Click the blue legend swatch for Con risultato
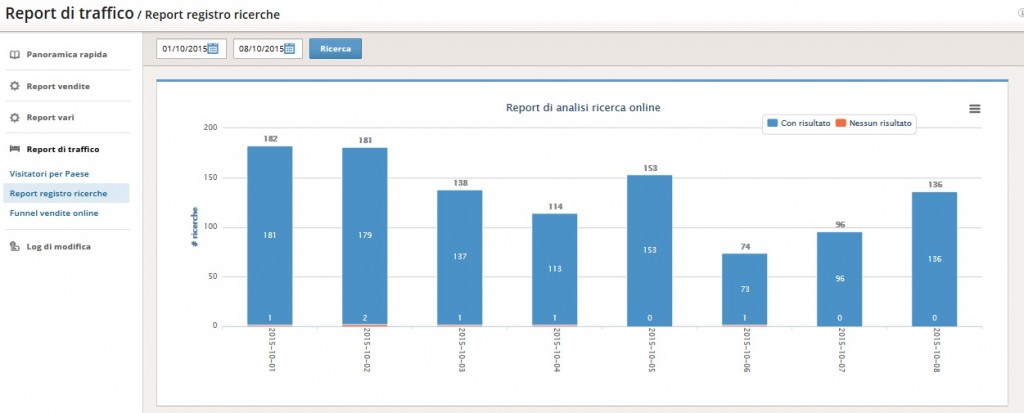This screenshot has width=1024, height=413. click(773, 123)
